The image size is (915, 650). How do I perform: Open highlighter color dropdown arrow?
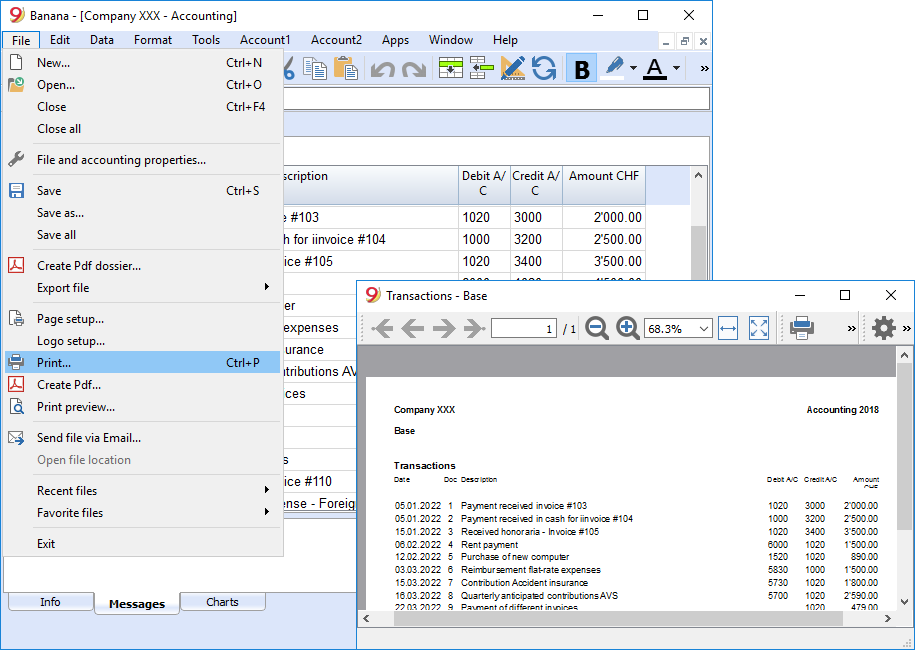pyautogui.click(x=634, y=68)
